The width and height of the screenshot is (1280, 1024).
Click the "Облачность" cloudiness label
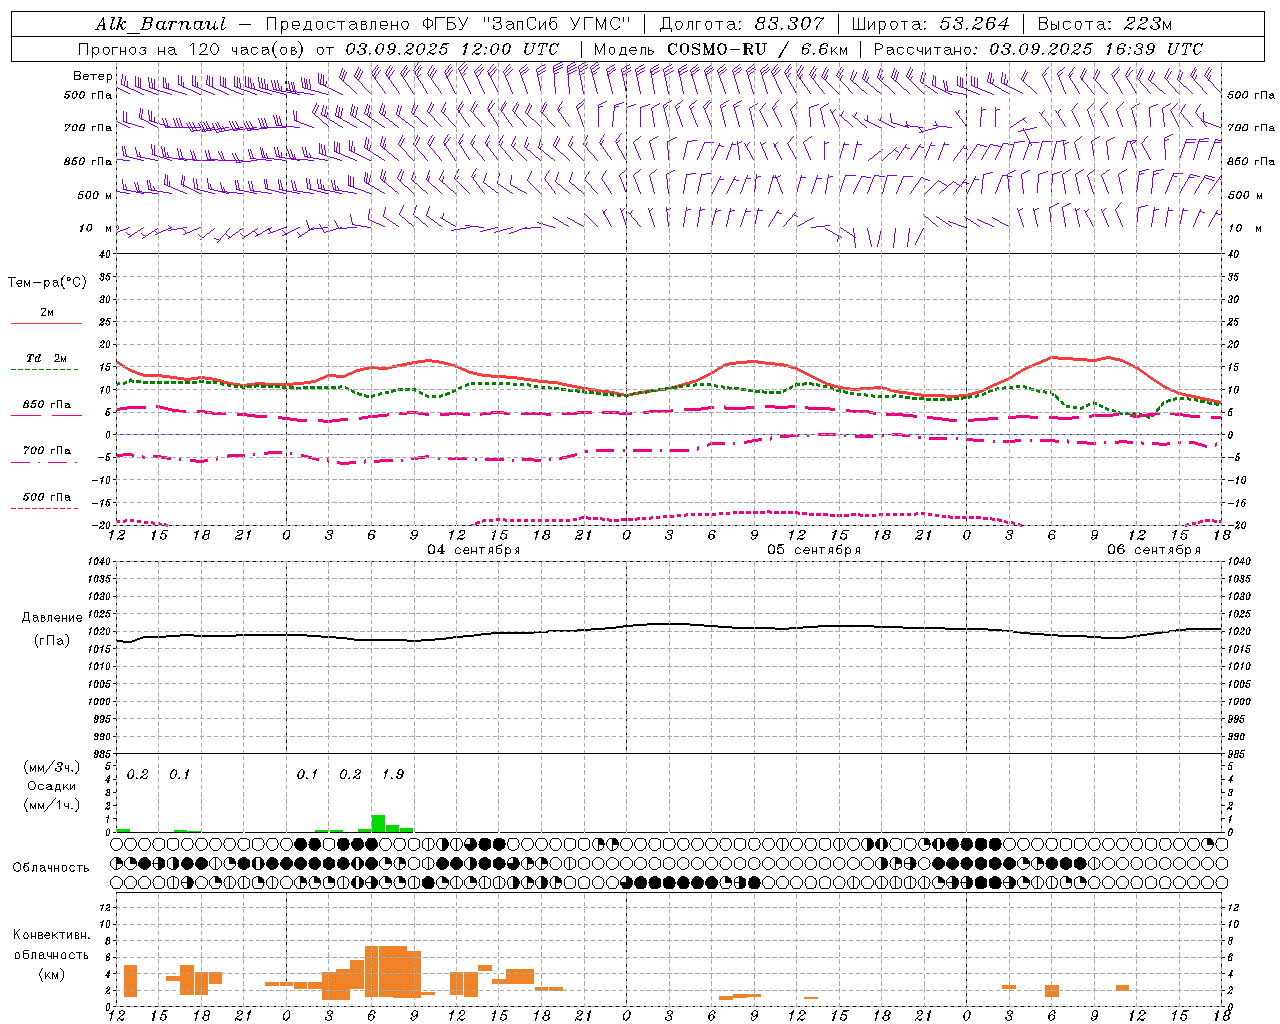tap(51, 867)
